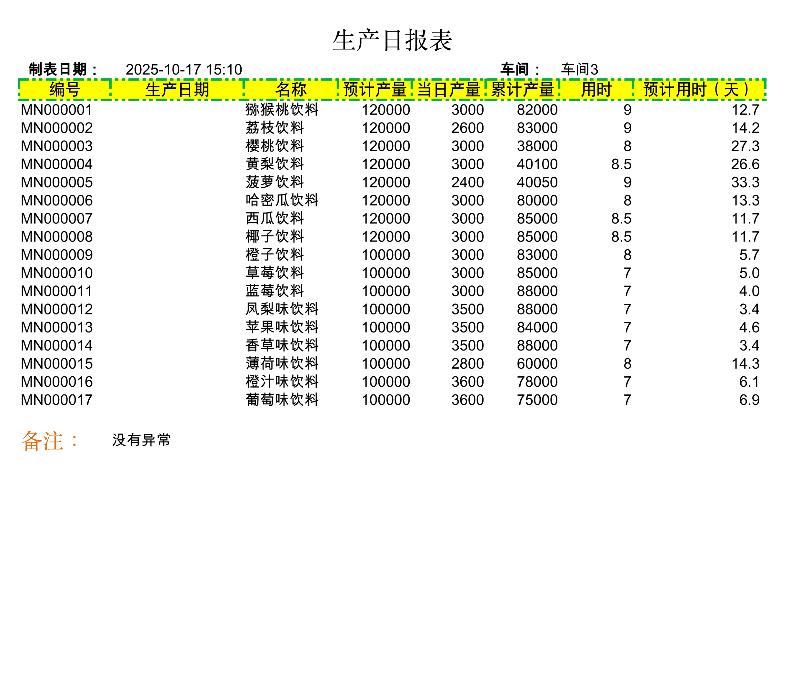Select the 用时 column header
The width and height of the screenshot is (800, 700).
click(x=596, y=89)
